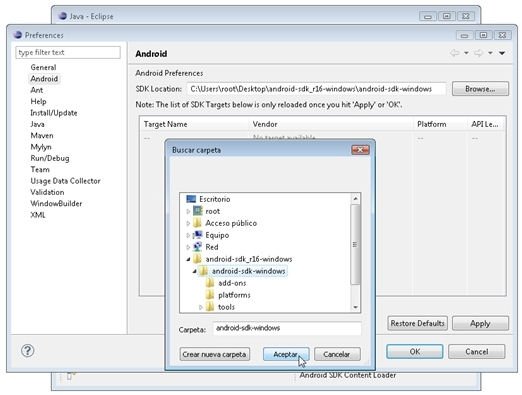Click the folder tree scrollbar thumb
The height and width of the screenshot is (395, 522).
click(355, 244)
